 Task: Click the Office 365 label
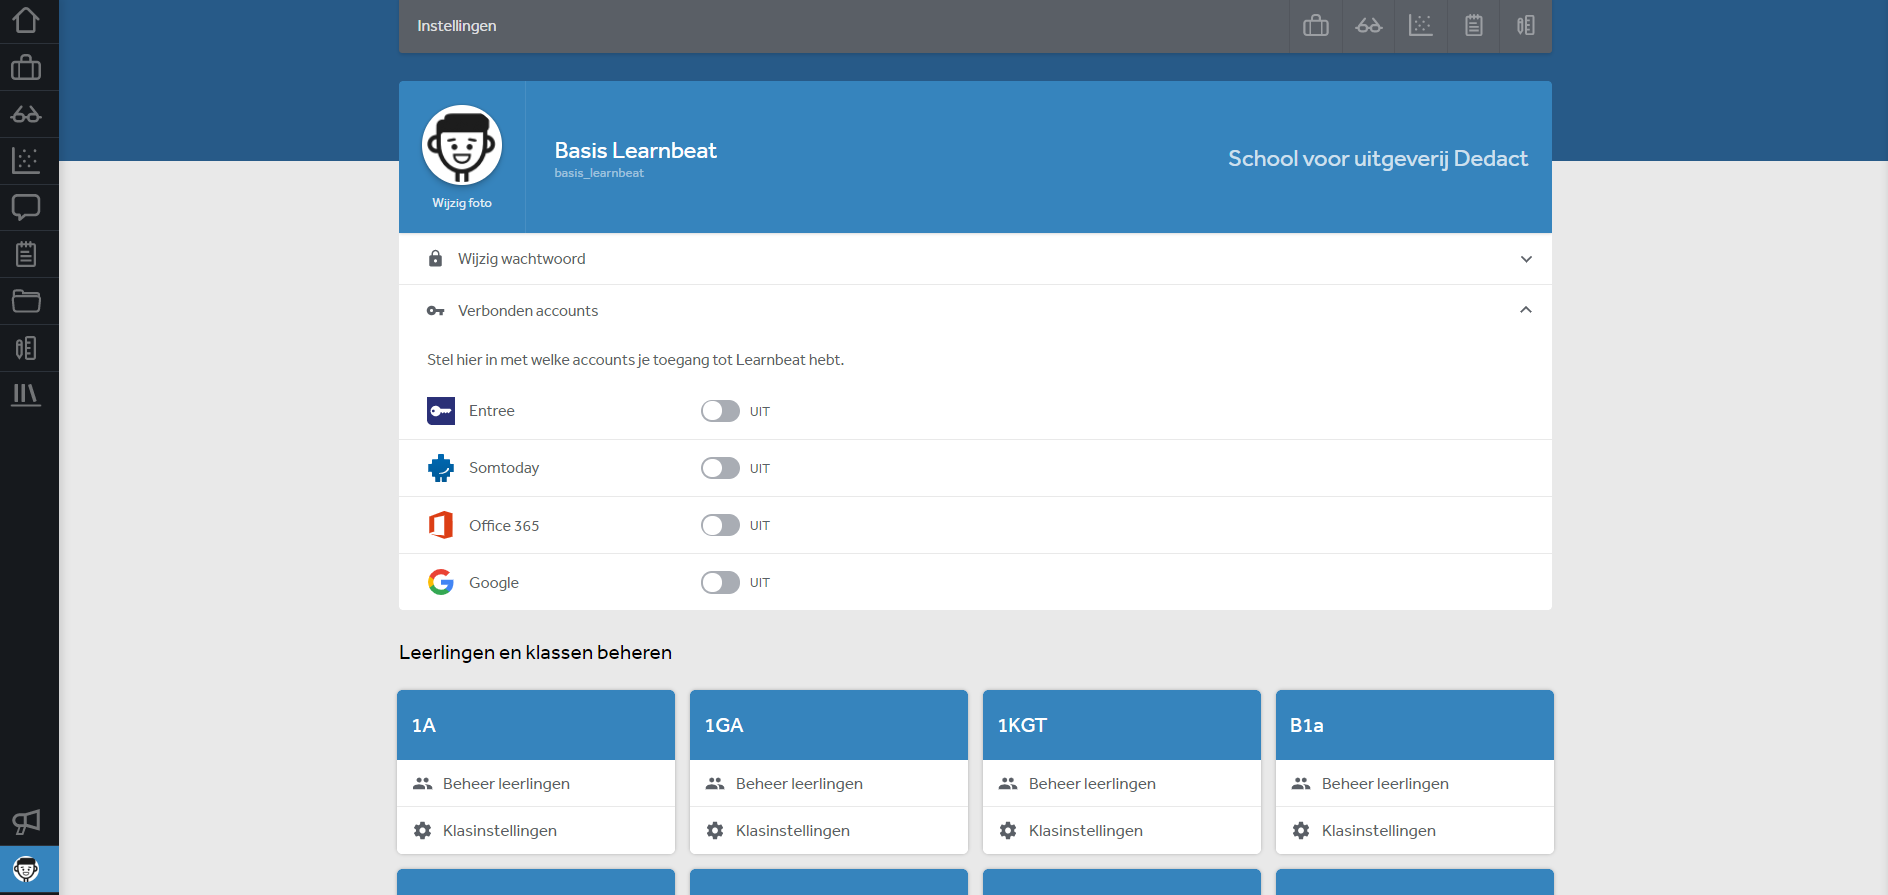point(504,526)
